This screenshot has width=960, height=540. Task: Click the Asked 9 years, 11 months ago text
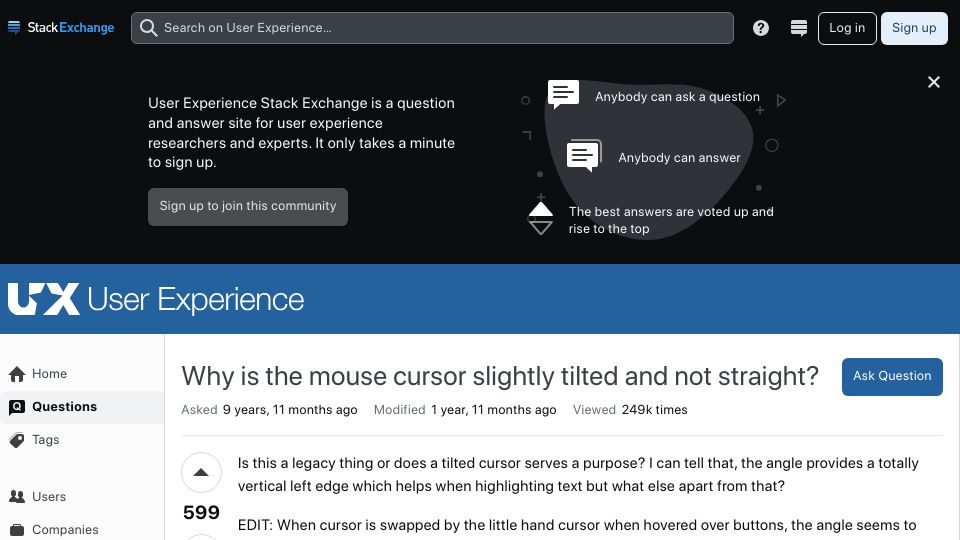[269, 410]
